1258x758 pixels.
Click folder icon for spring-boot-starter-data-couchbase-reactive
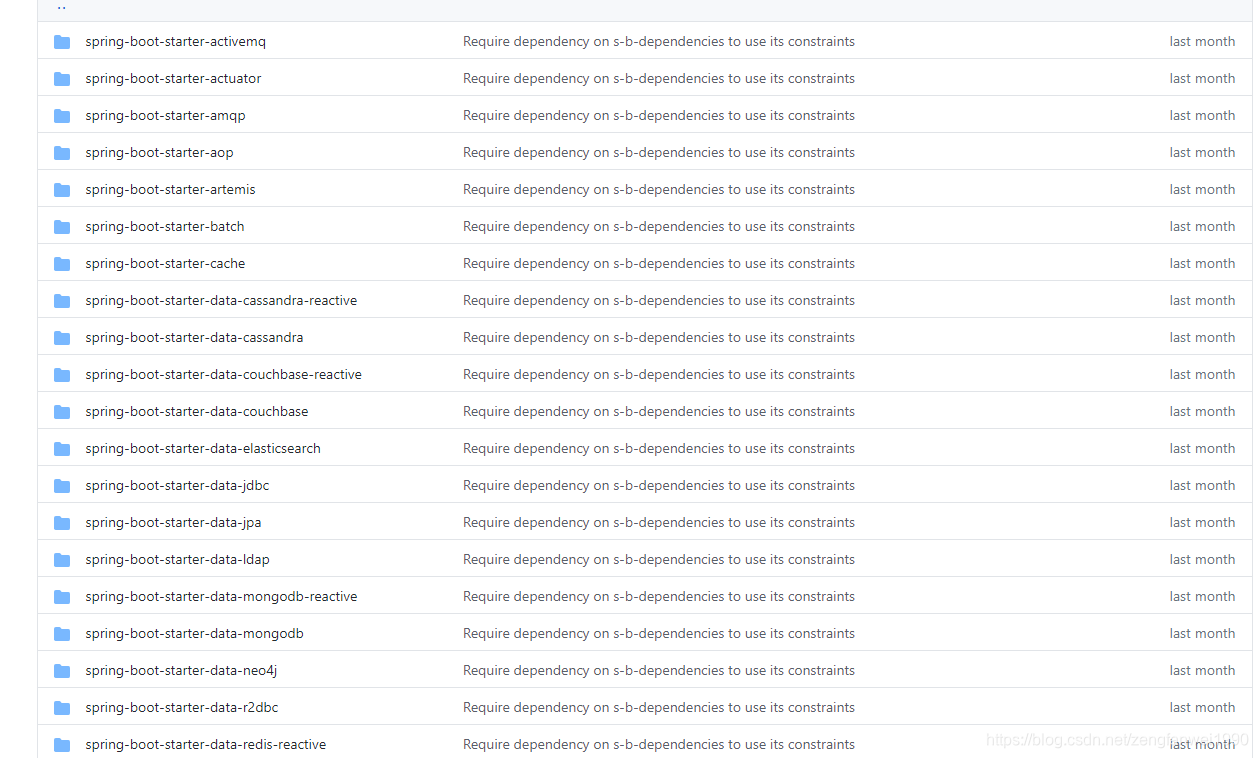62,375
